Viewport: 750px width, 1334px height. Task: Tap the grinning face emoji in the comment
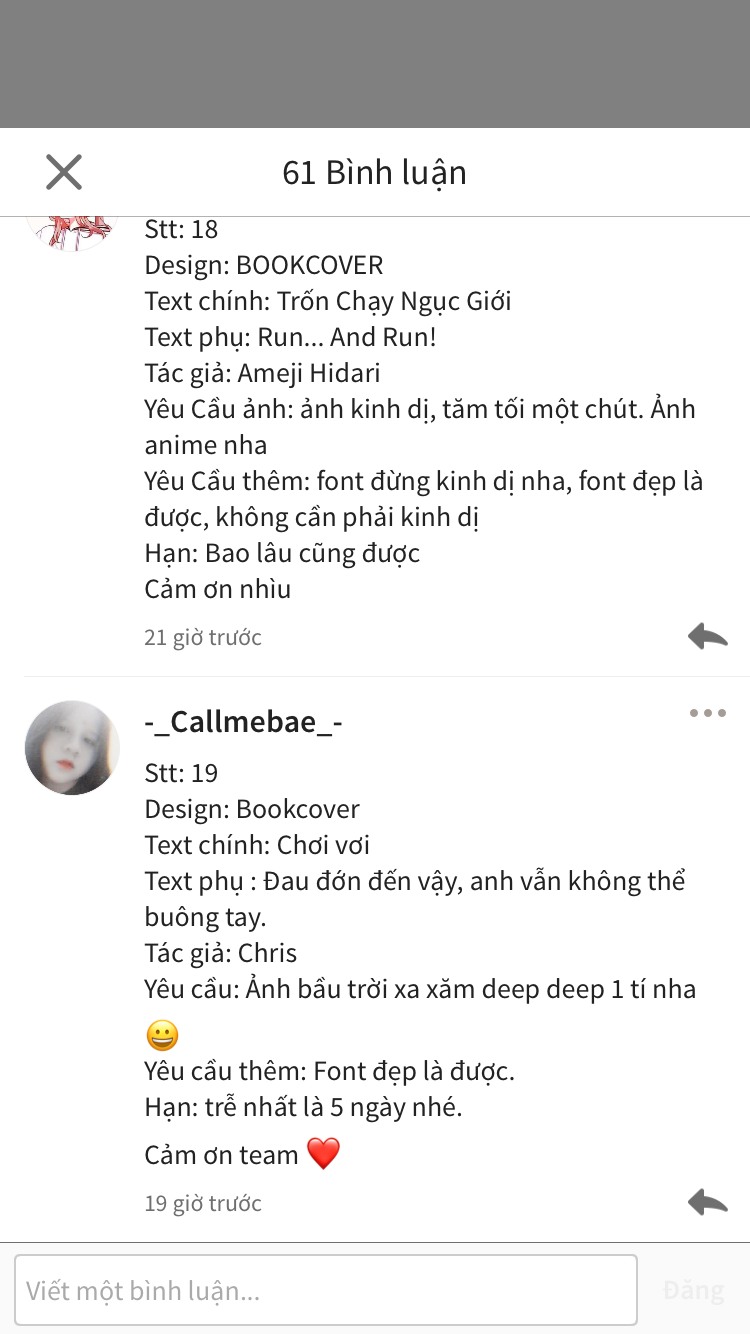(x=162, y=1034)
